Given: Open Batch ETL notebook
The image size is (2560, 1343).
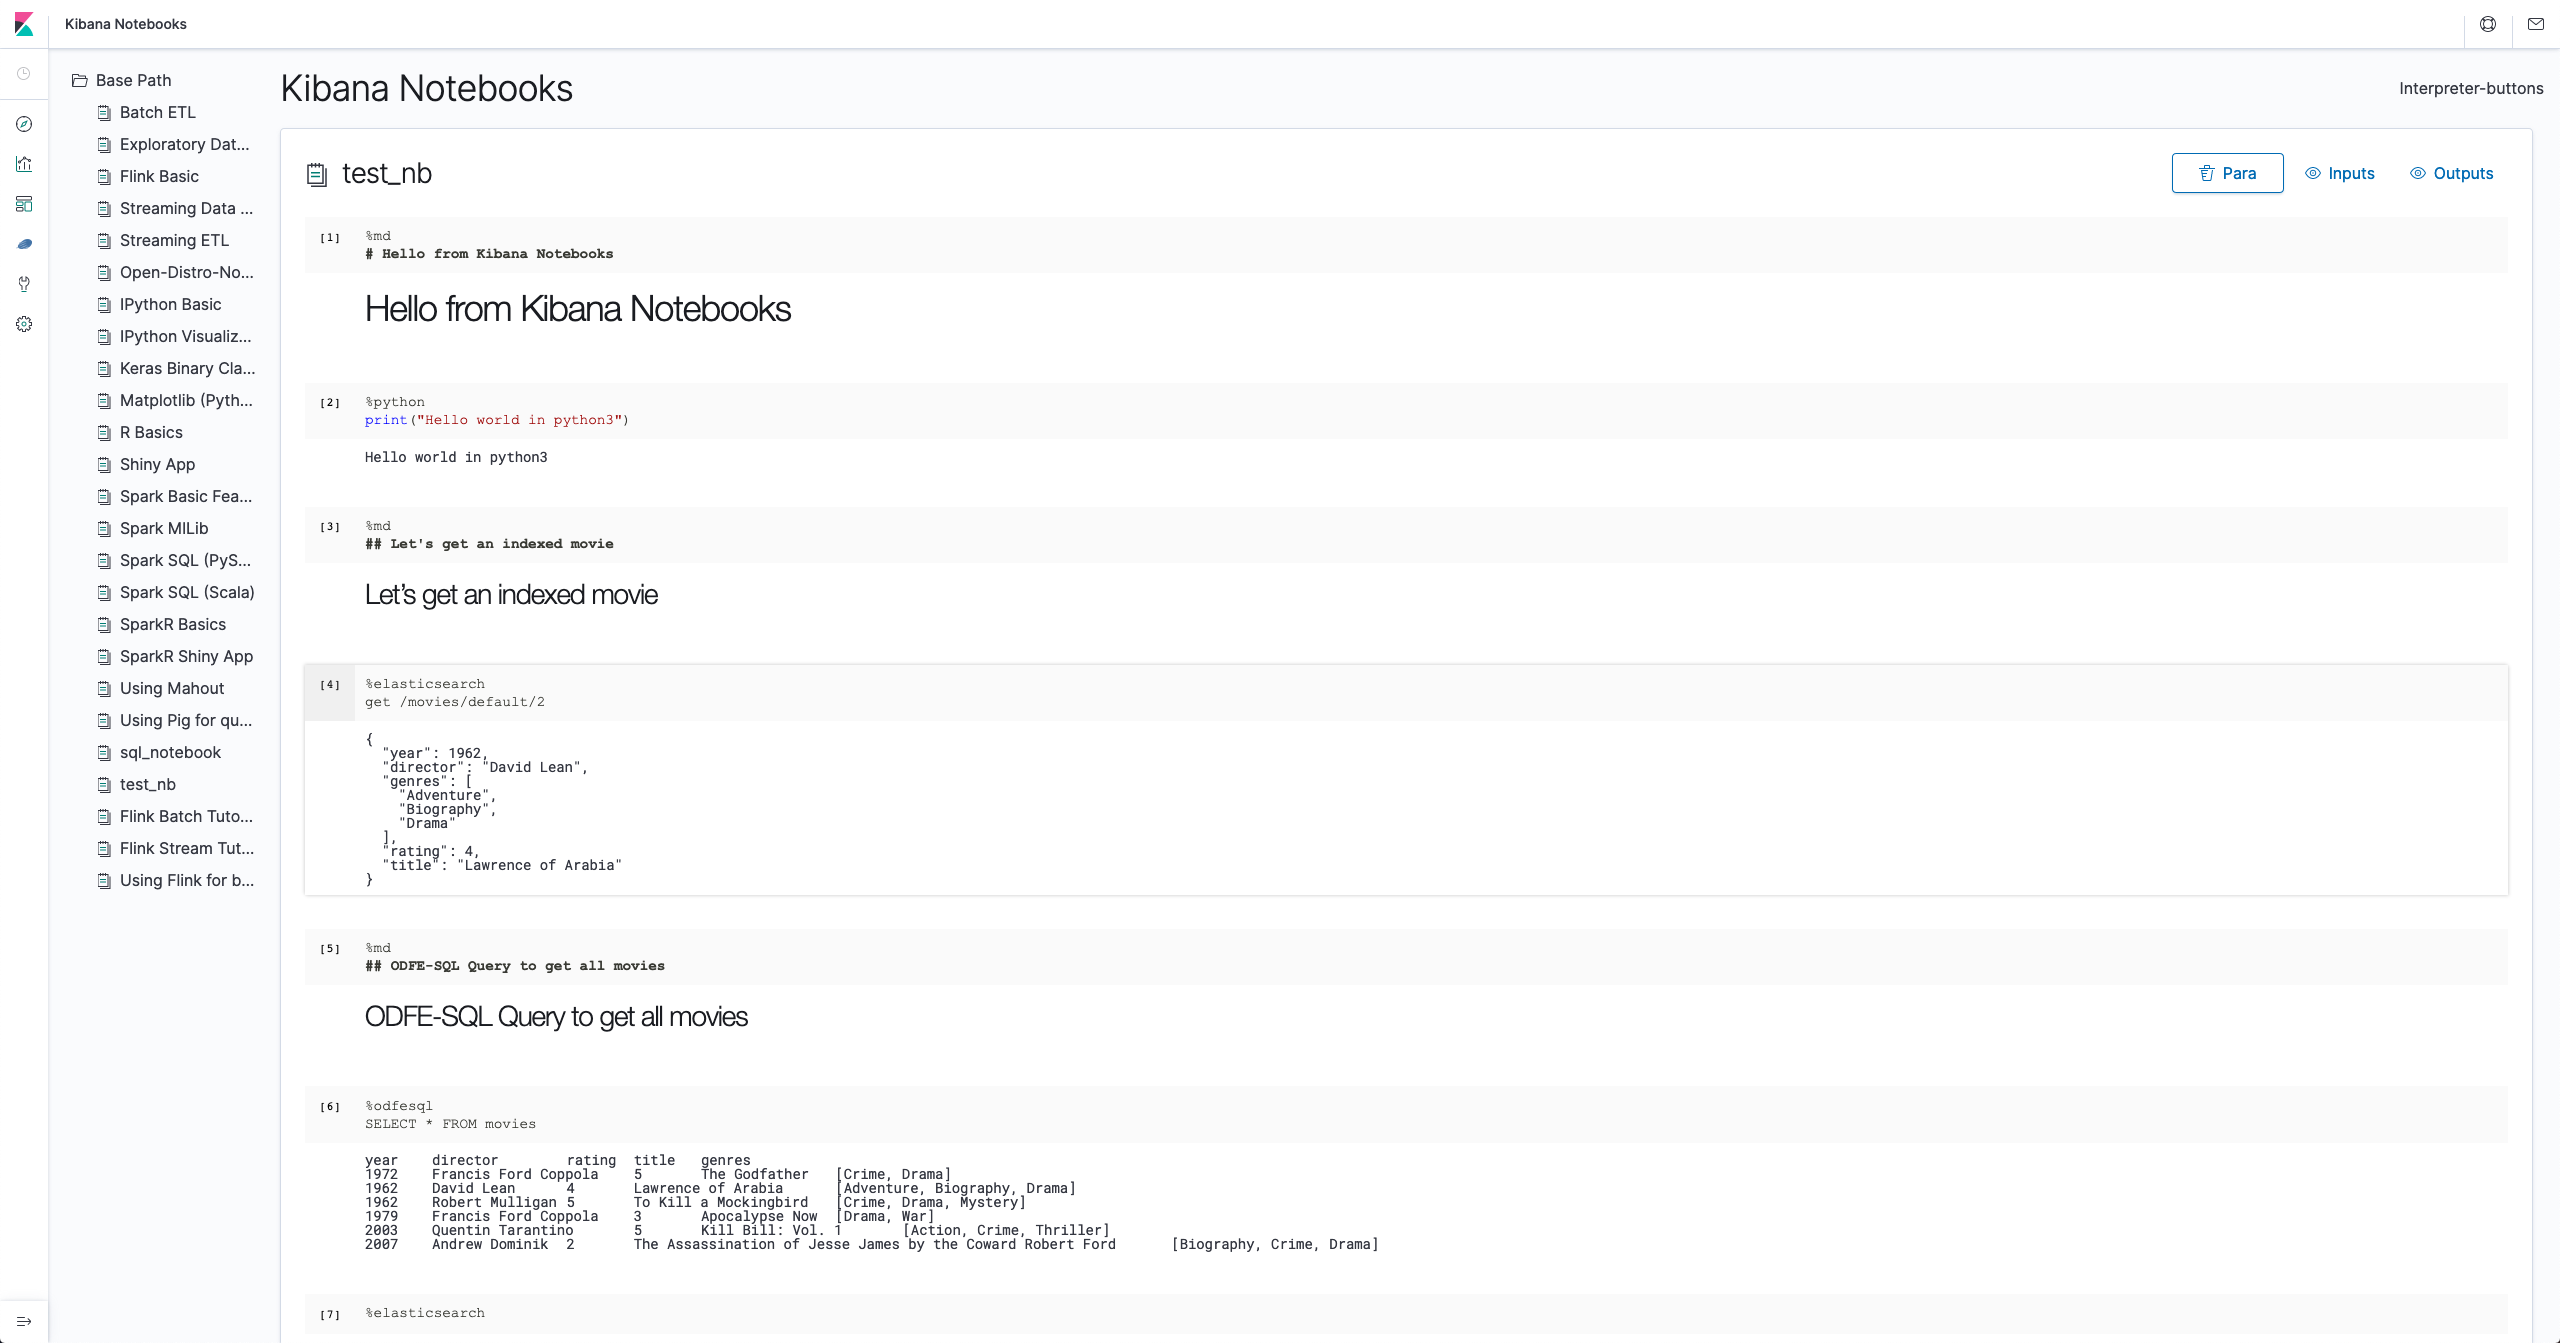Looking at the screenshot, I should (158, 112).
